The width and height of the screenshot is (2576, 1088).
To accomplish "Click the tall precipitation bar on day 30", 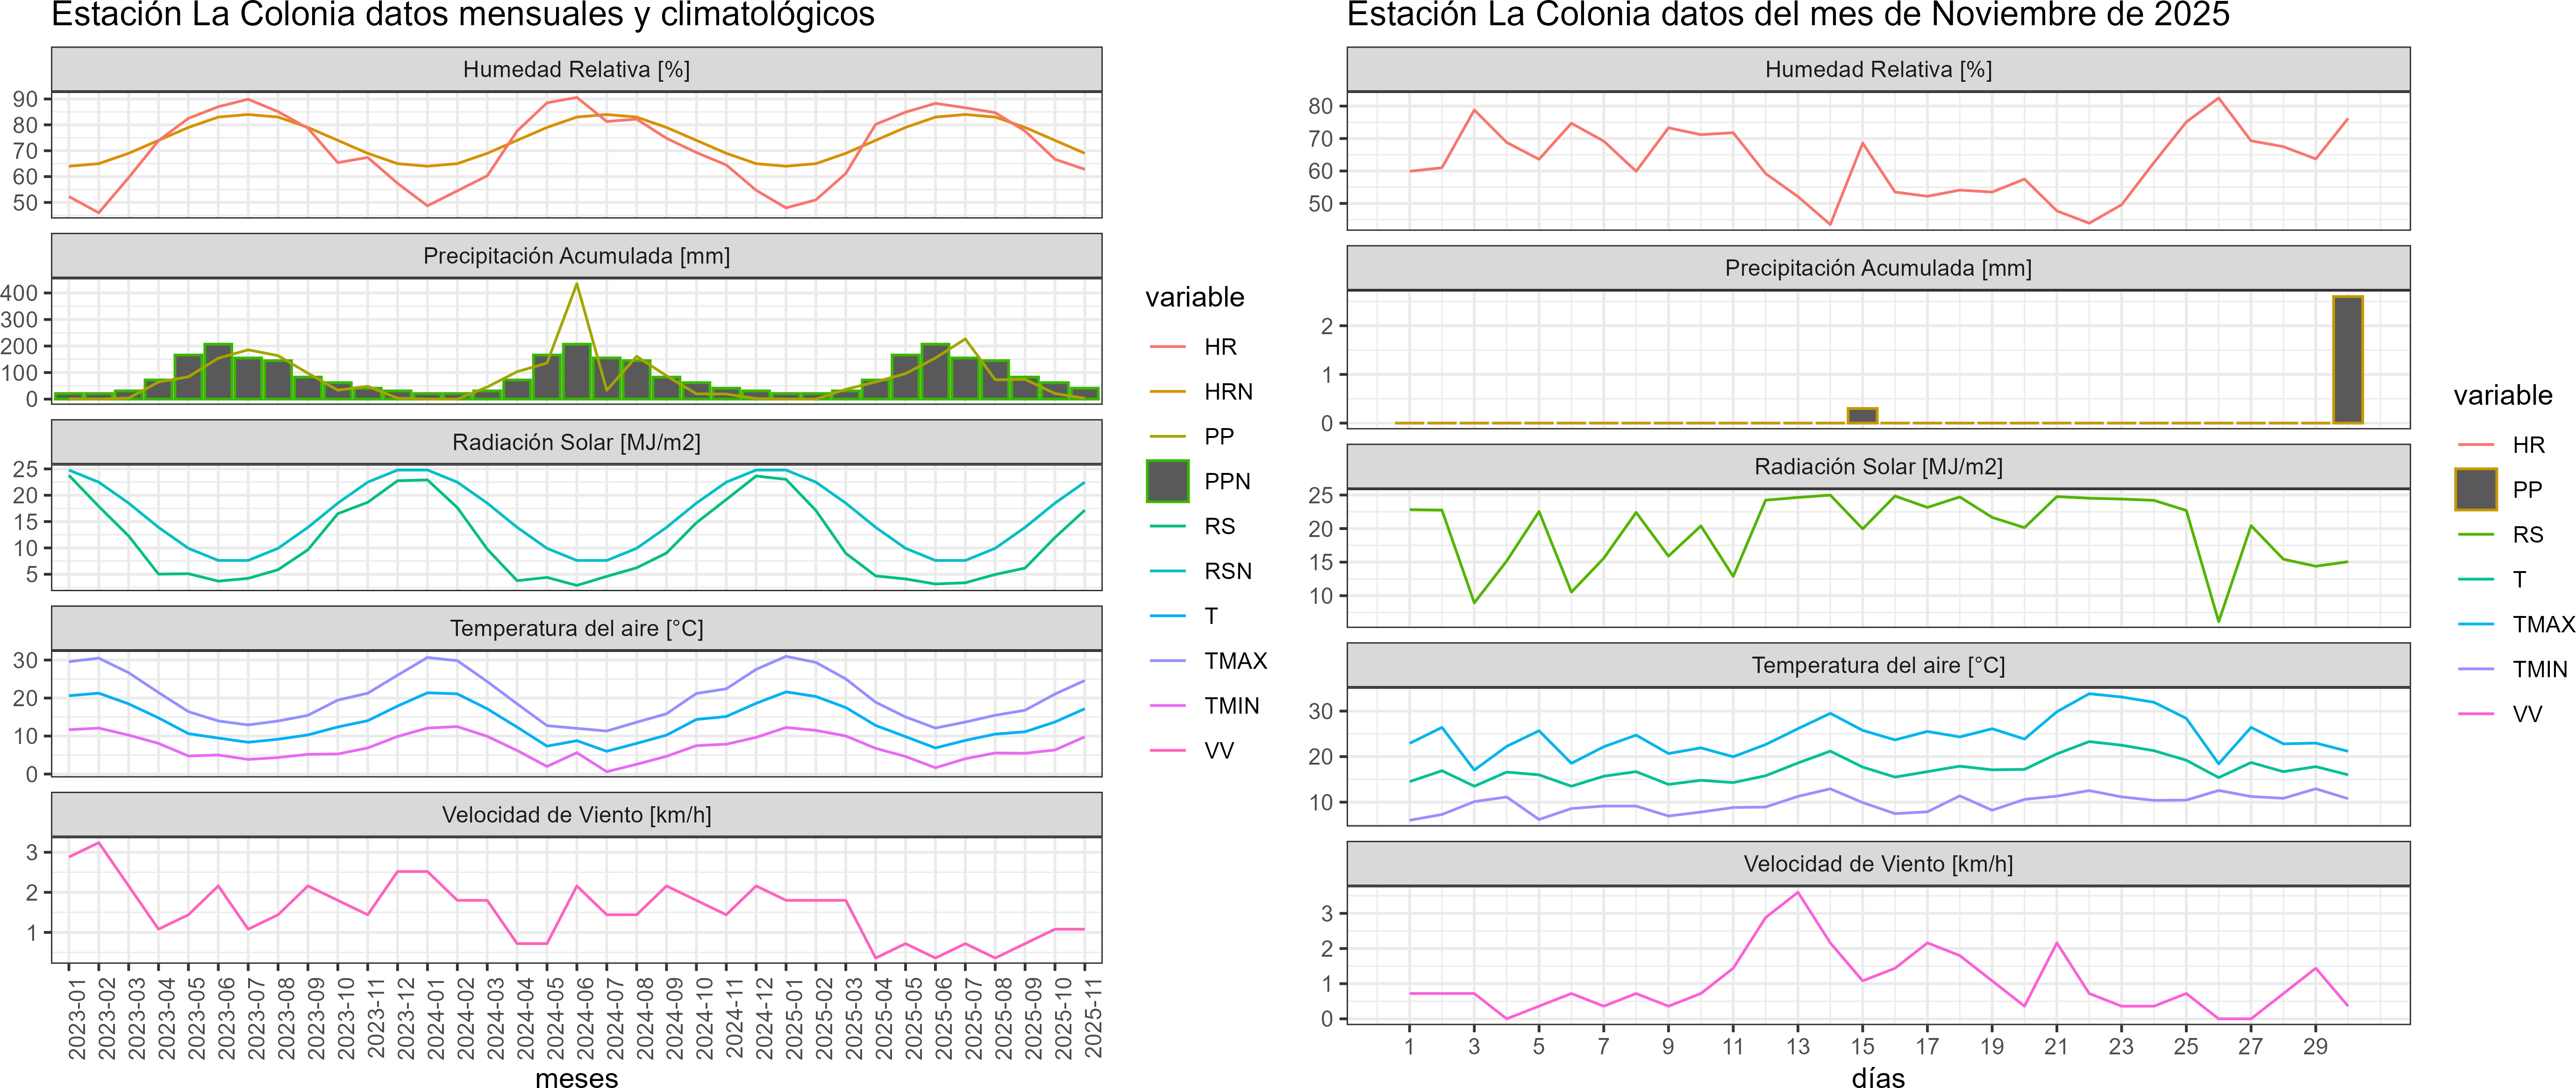I will (x=2347, y=360).
